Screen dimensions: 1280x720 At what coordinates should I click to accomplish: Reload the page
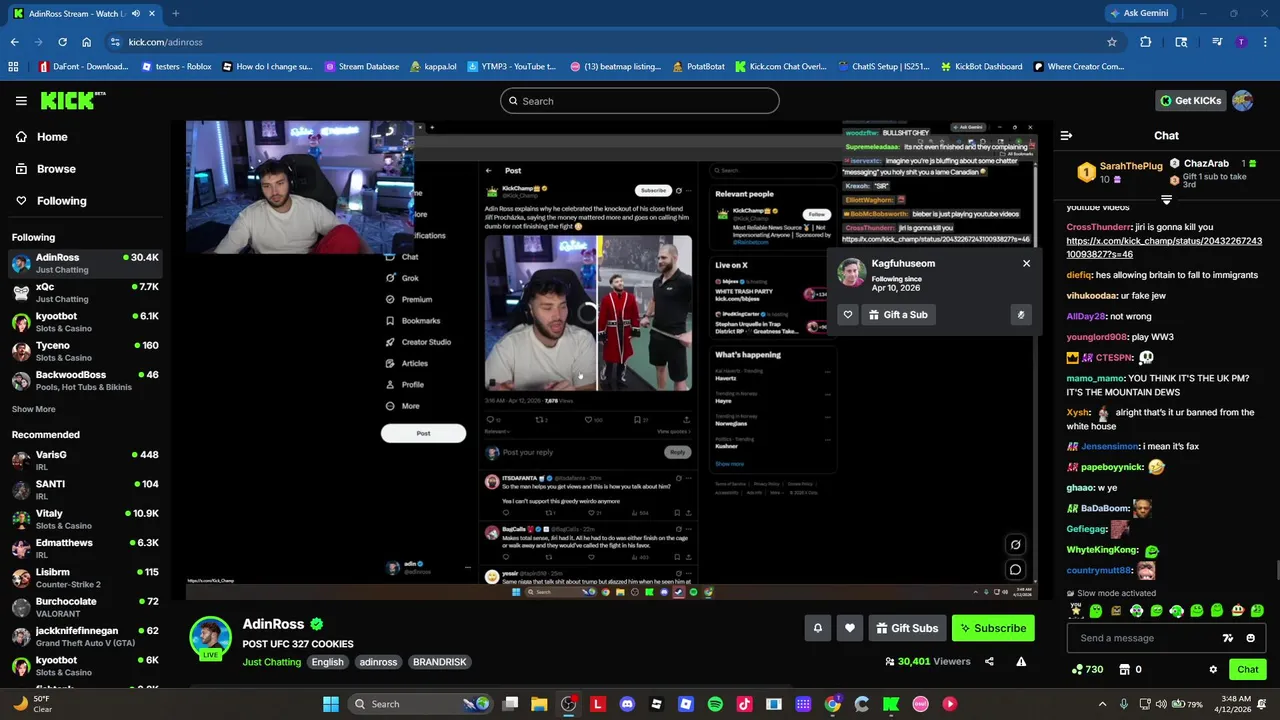point(62,42)
